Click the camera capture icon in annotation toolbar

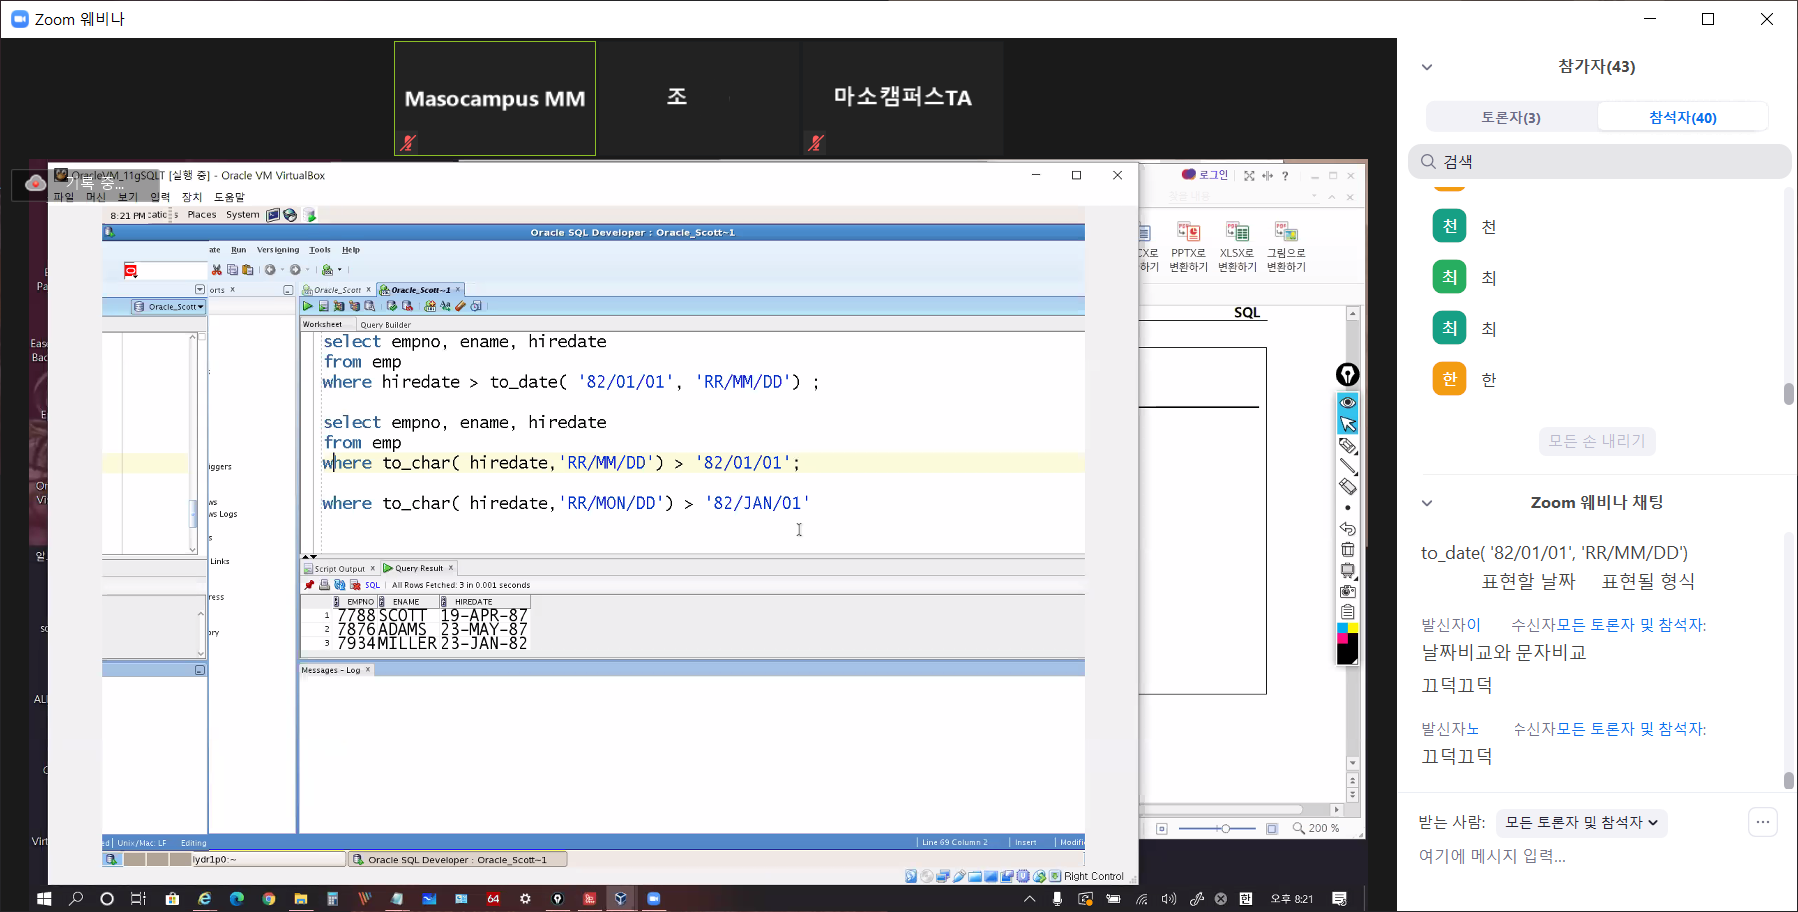click(x=1348, y=591)
